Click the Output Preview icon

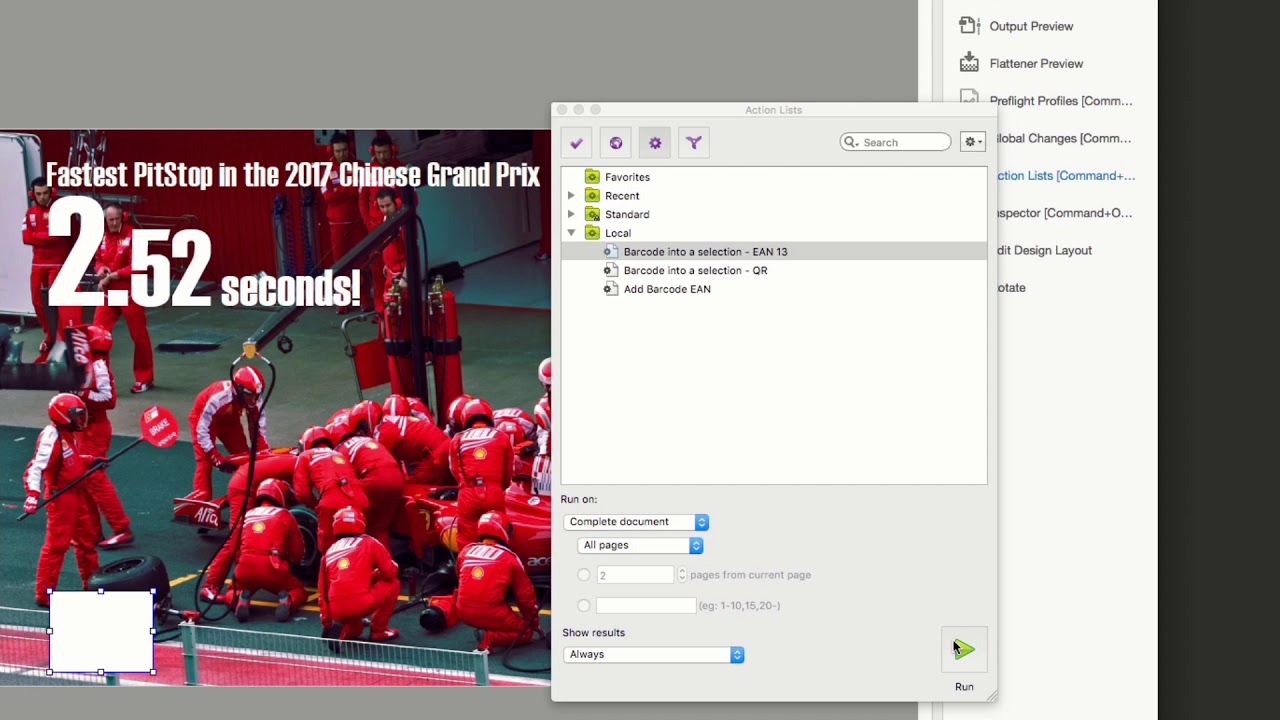click(968, 26)
